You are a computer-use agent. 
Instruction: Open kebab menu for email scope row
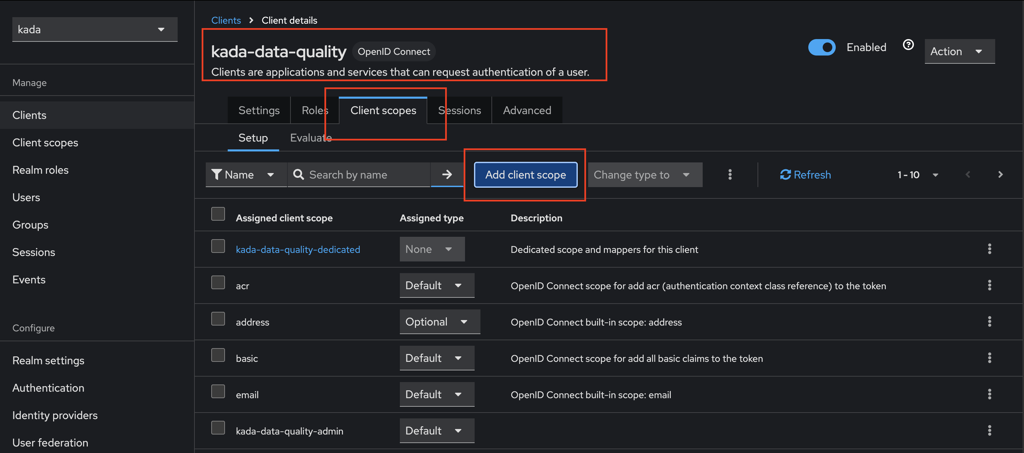coord(989,395)
